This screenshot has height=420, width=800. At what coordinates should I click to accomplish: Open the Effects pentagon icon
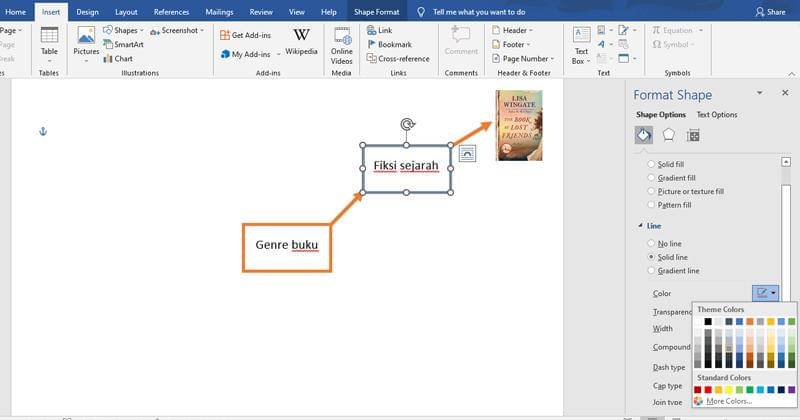click(x=669, y=135)
